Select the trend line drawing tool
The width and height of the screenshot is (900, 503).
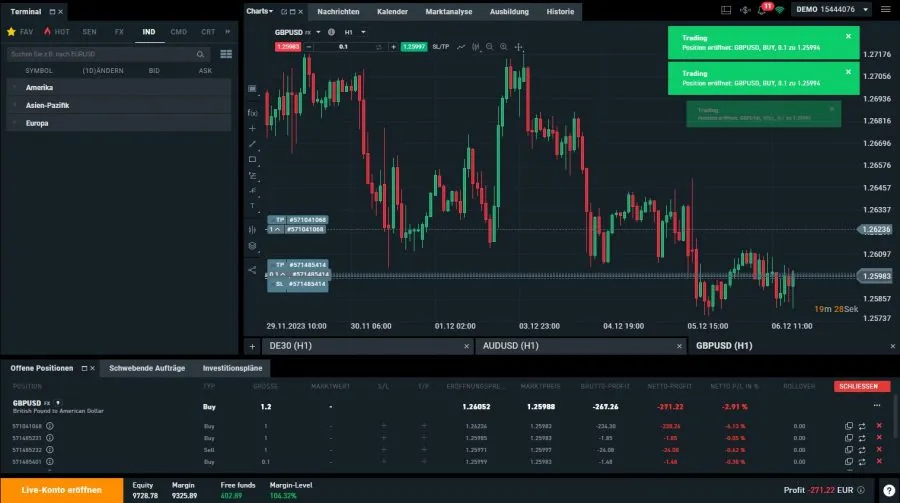click(252, 144)
